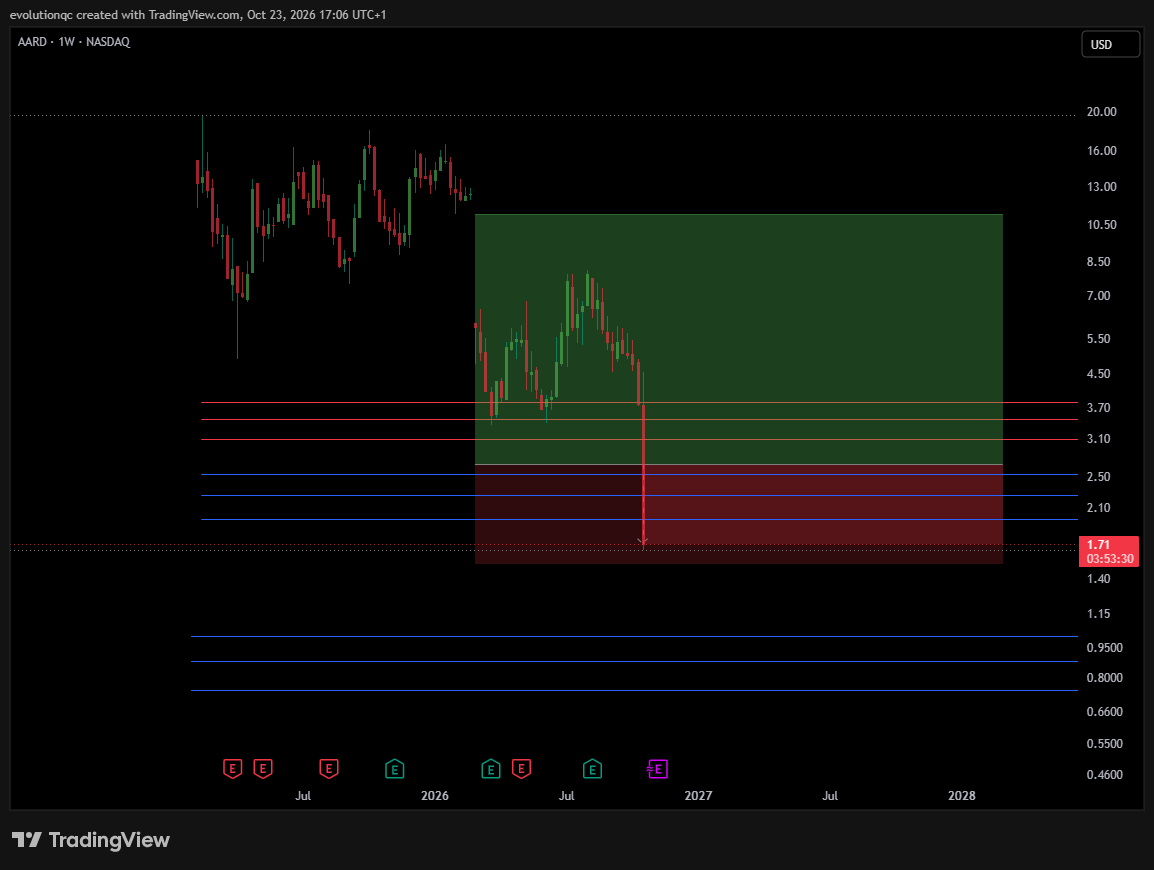
Task: Click the 8.50 price axis label
Action: click(1098, 262)
